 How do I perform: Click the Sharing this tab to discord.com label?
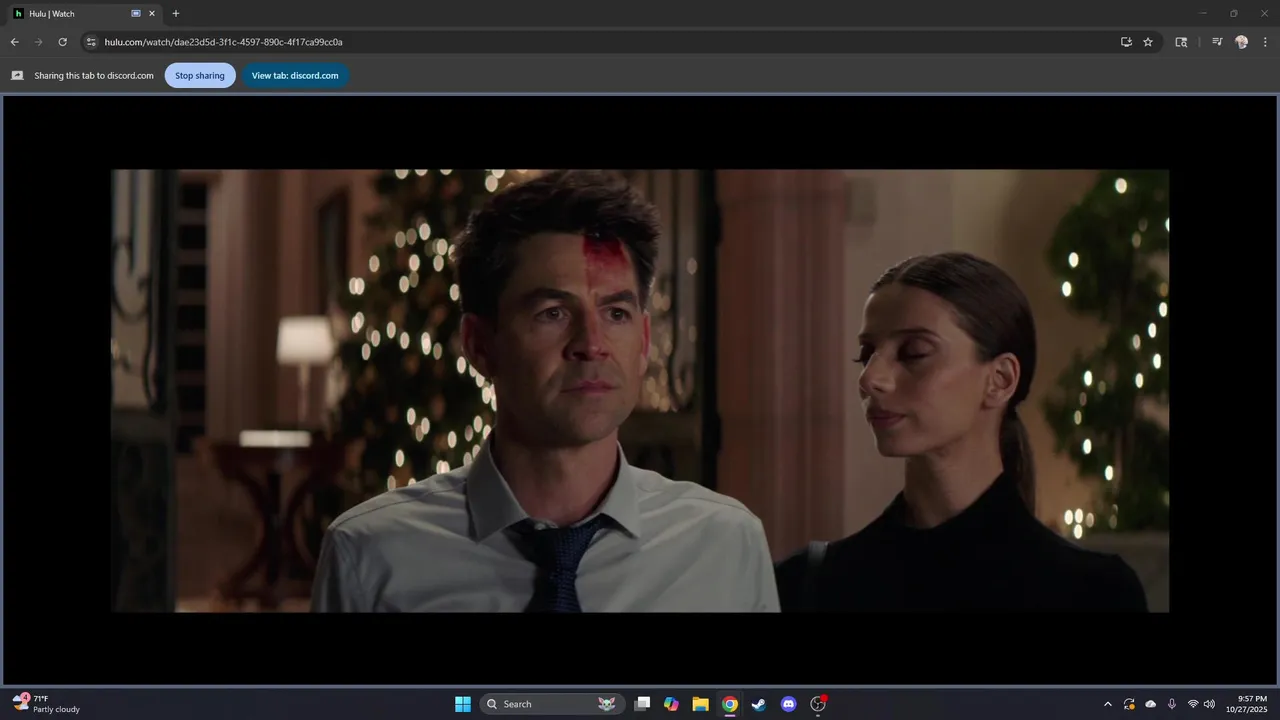point(94,76)
